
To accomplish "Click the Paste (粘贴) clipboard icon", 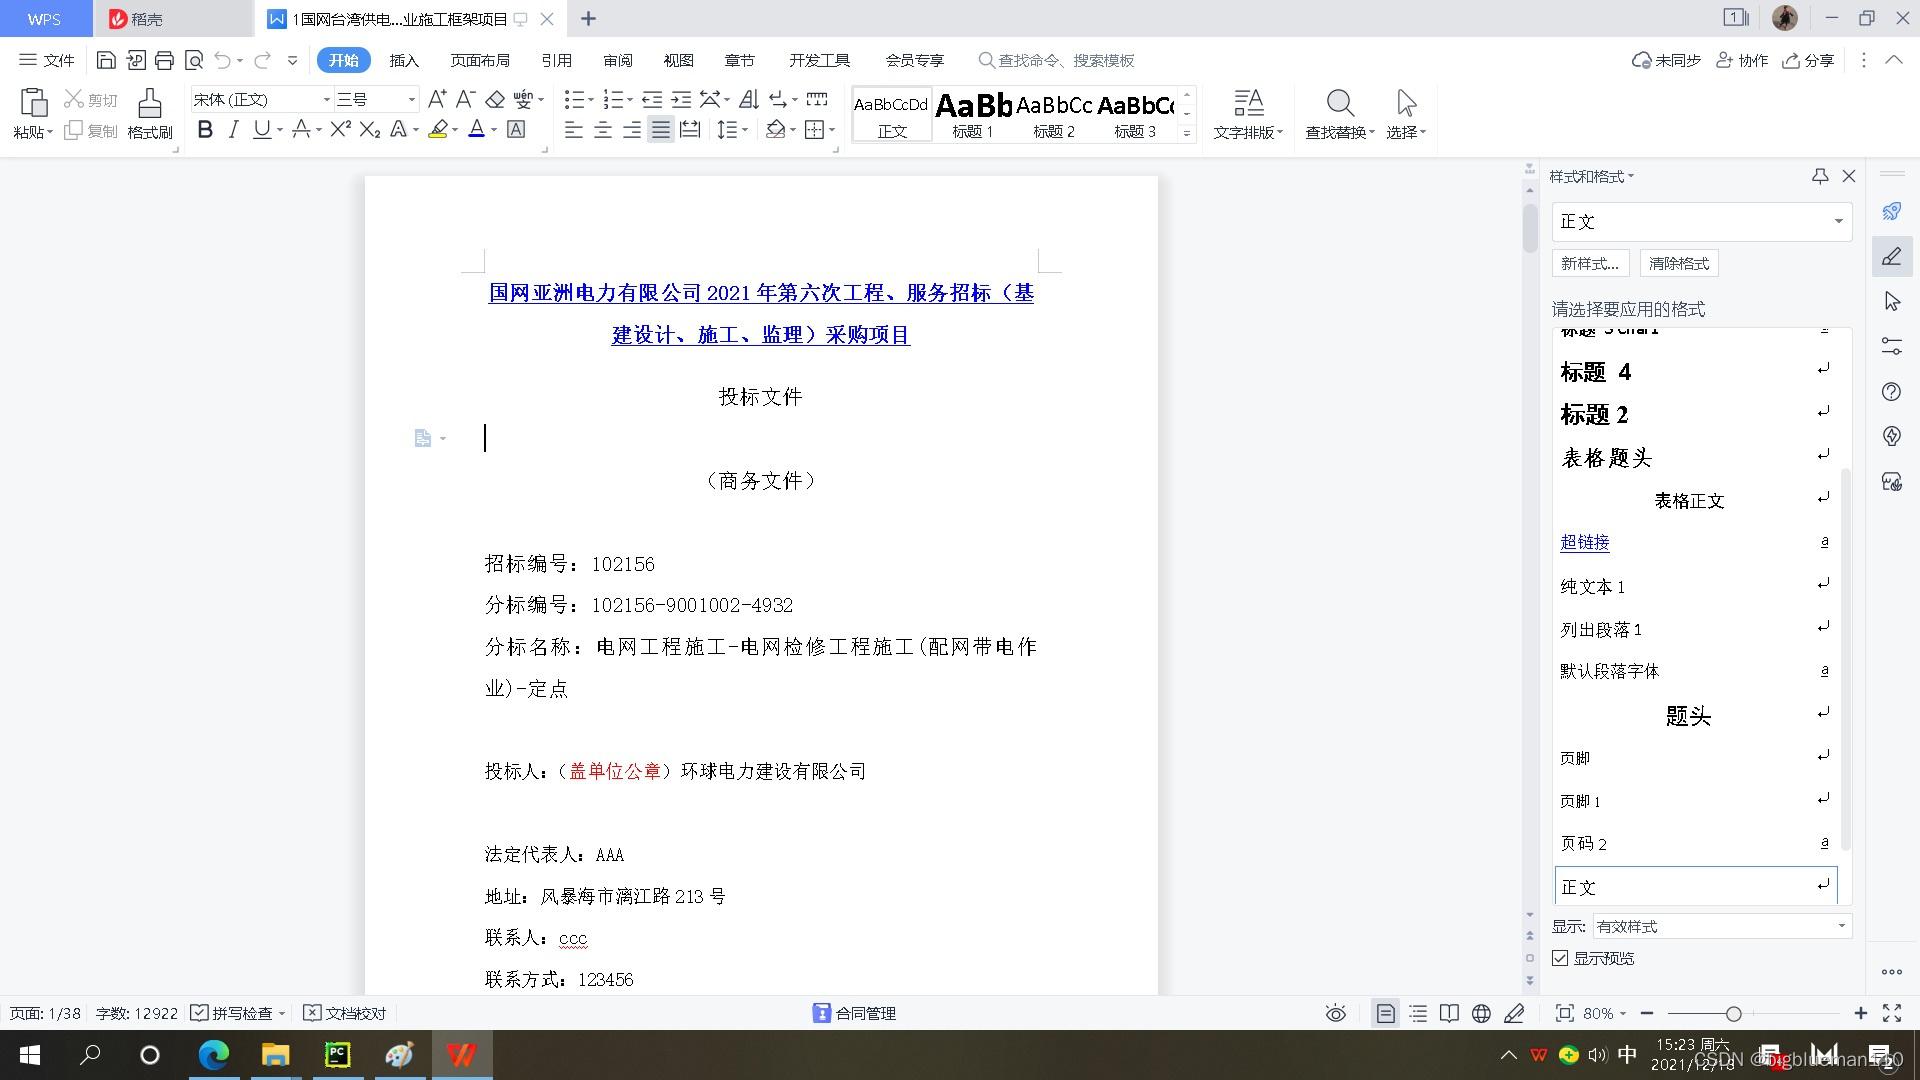I will pos(33,103).
